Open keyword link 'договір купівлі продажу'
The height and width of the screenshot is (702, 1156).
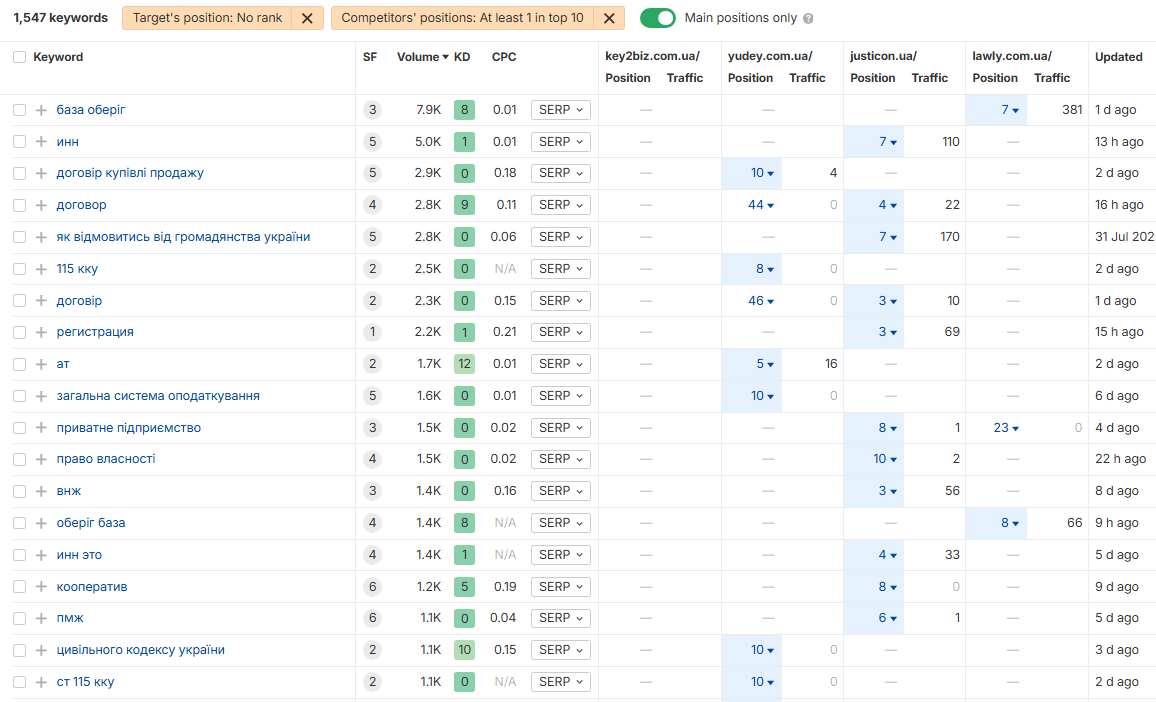(x=130, y=173)
